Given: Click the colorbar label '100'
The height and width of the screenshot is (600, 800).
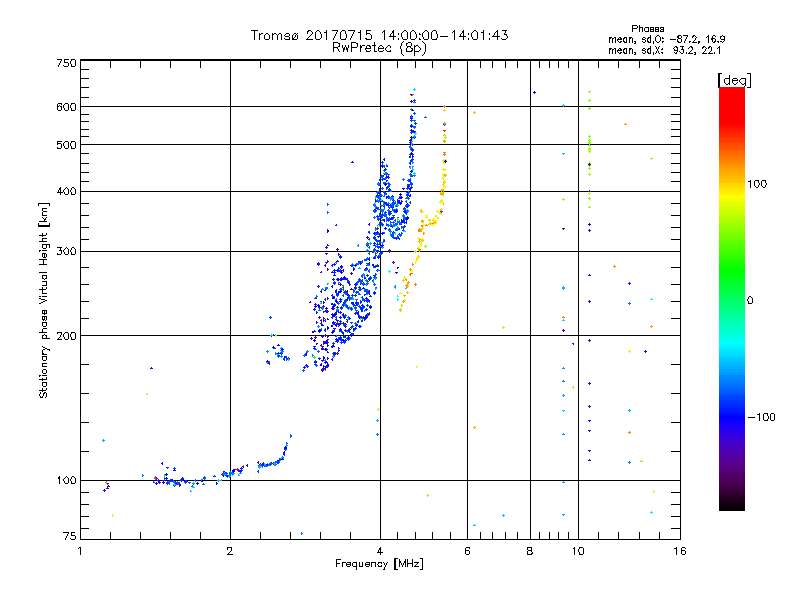Looking at the screenshot, I should click(757, 184).
